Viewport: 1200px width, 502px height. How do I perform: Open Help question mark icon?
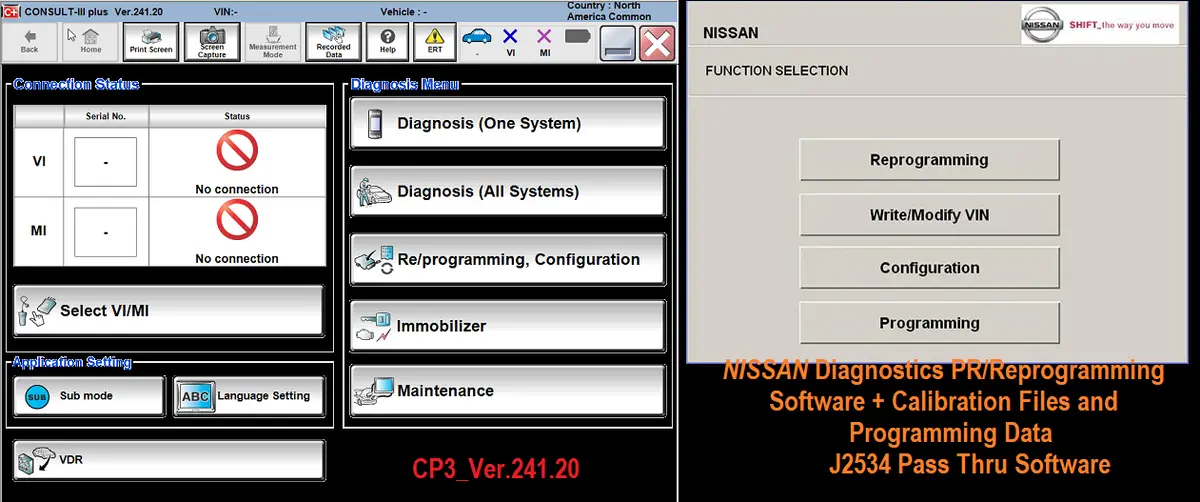pyautogui.click(x=388, y=41)
